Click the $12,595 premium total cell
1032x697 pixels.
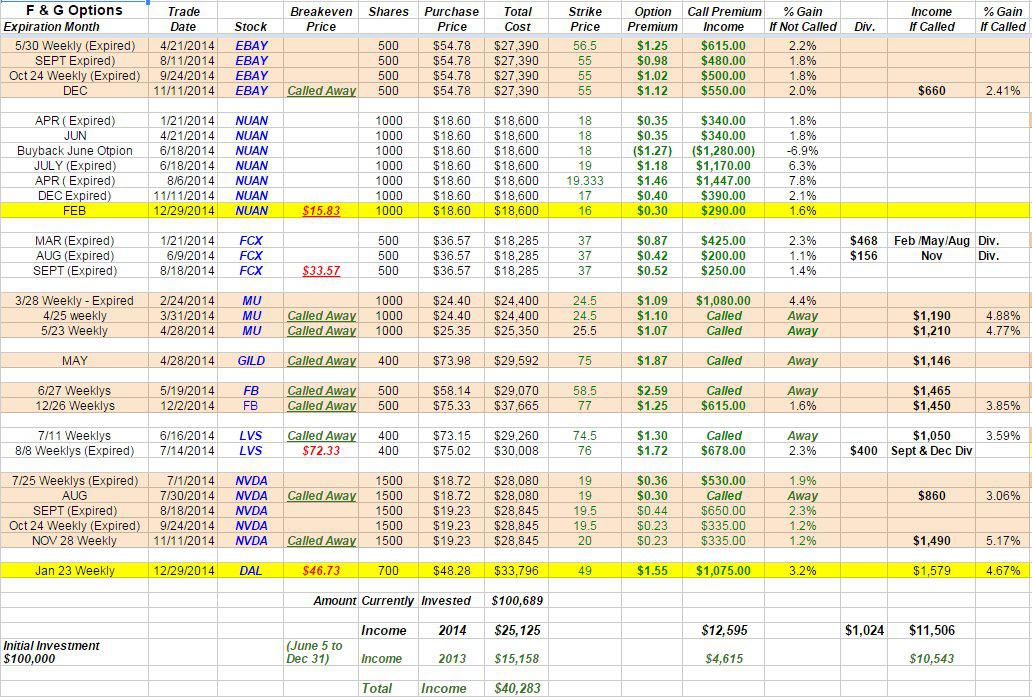pyautogui.click(x=724, y=631)
